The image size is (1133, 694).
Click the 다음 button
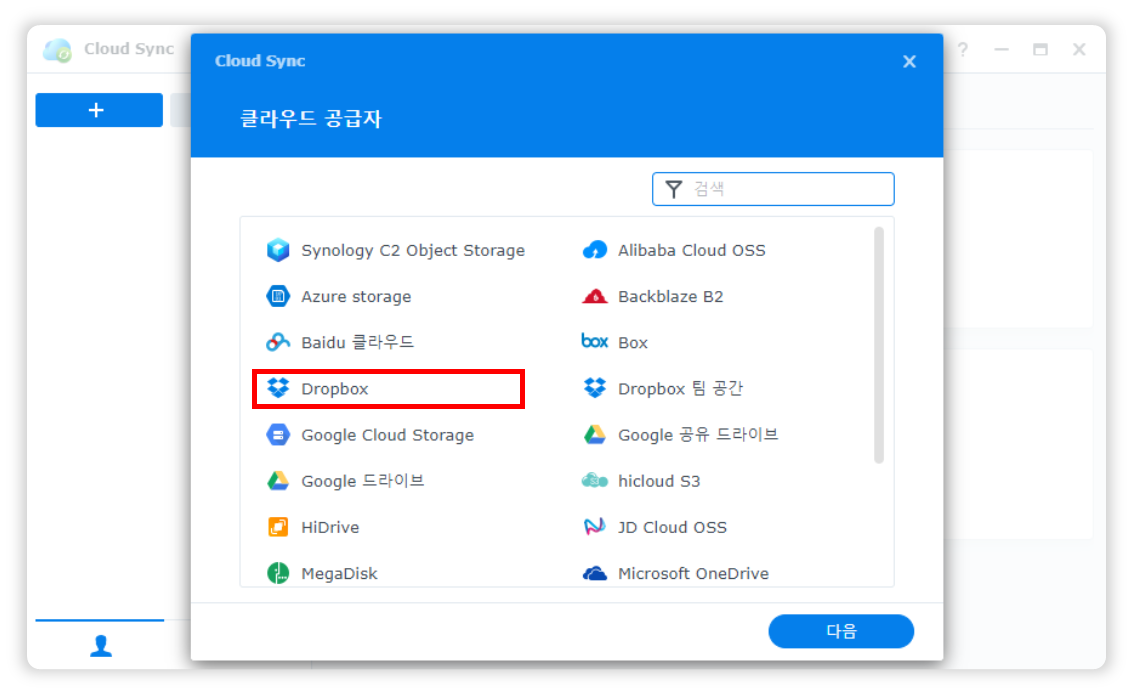click(841, 631)
